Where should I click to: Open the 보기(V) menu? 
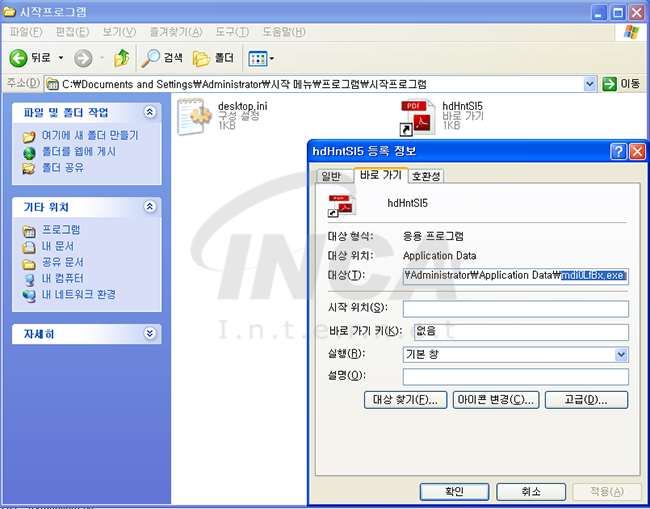(119, 32)
